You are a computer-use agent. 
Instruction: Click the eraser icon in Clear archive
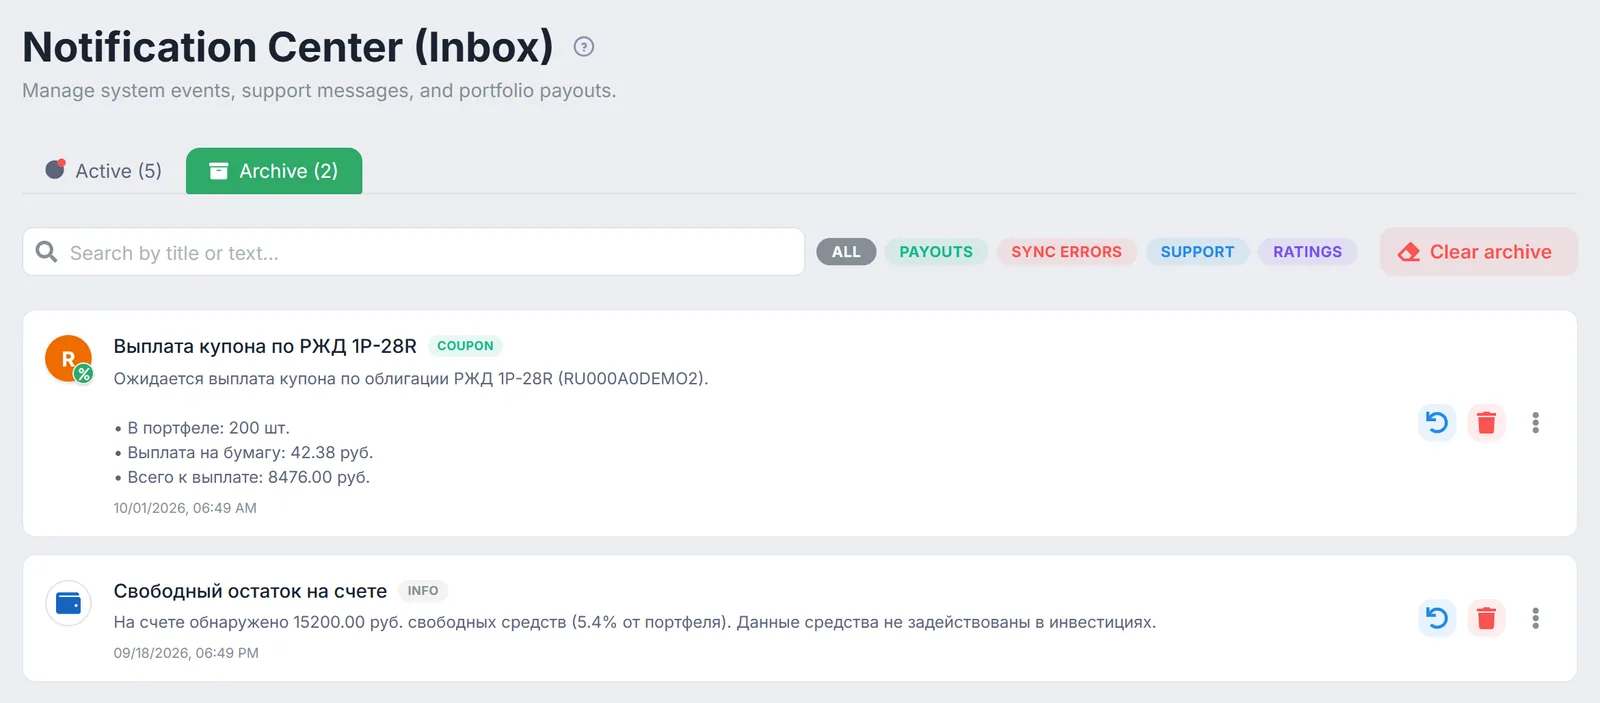pos(1409,252)
